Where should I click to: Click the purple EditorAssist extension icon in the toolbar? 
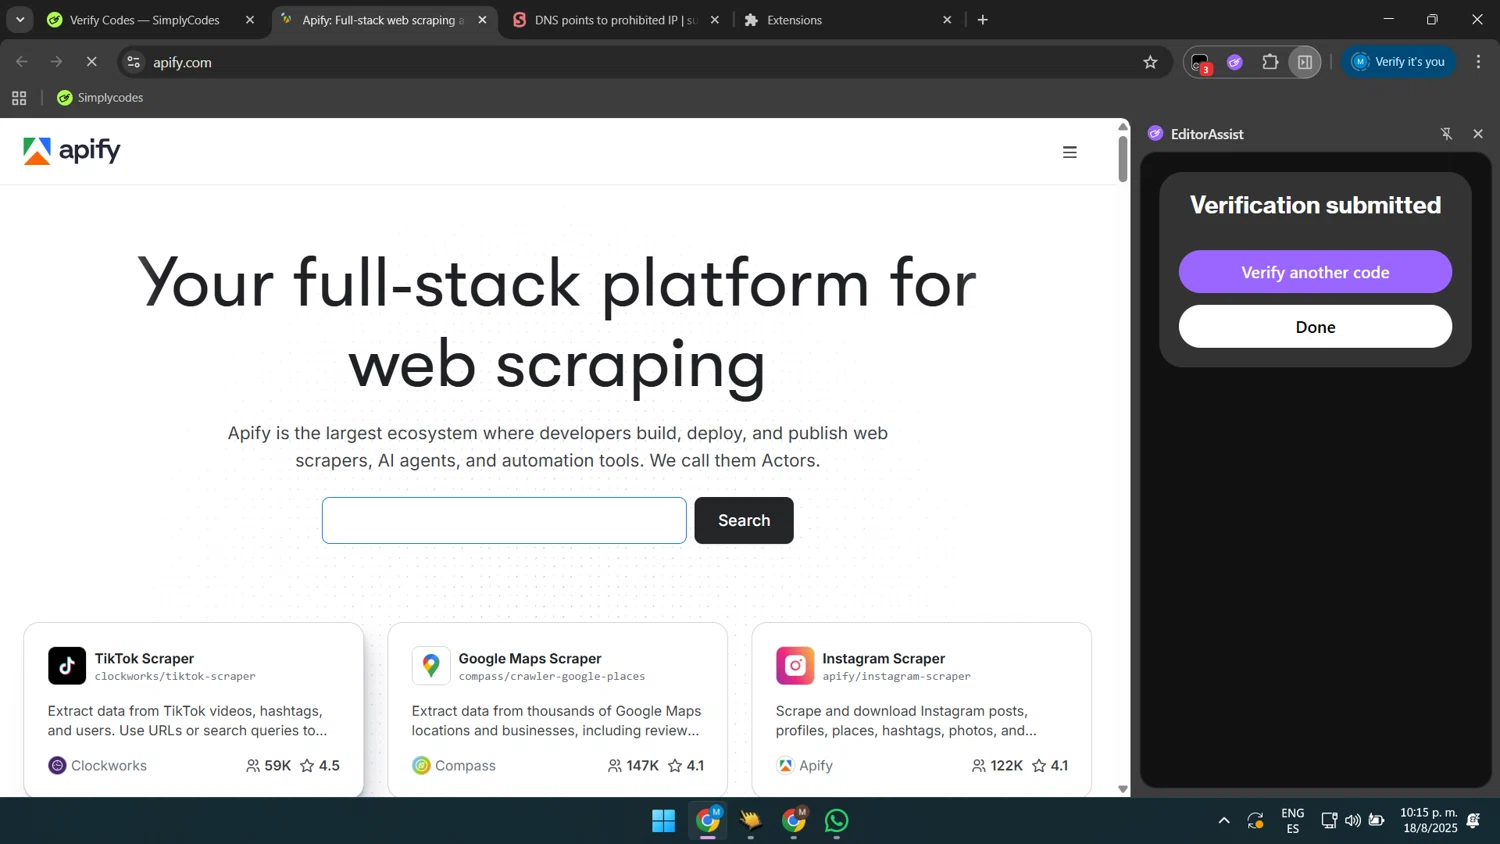click(x=1235, y=62)
